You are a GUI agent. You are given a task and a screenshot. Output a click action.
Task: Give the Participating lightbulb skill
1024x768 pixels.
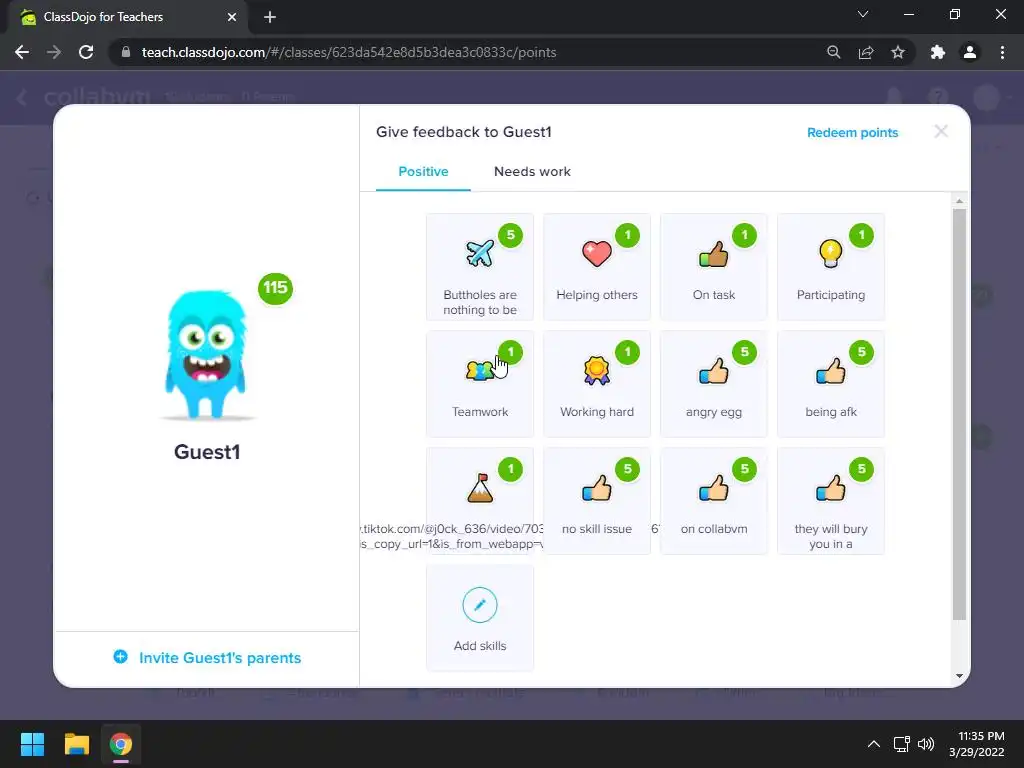(831, 267)
